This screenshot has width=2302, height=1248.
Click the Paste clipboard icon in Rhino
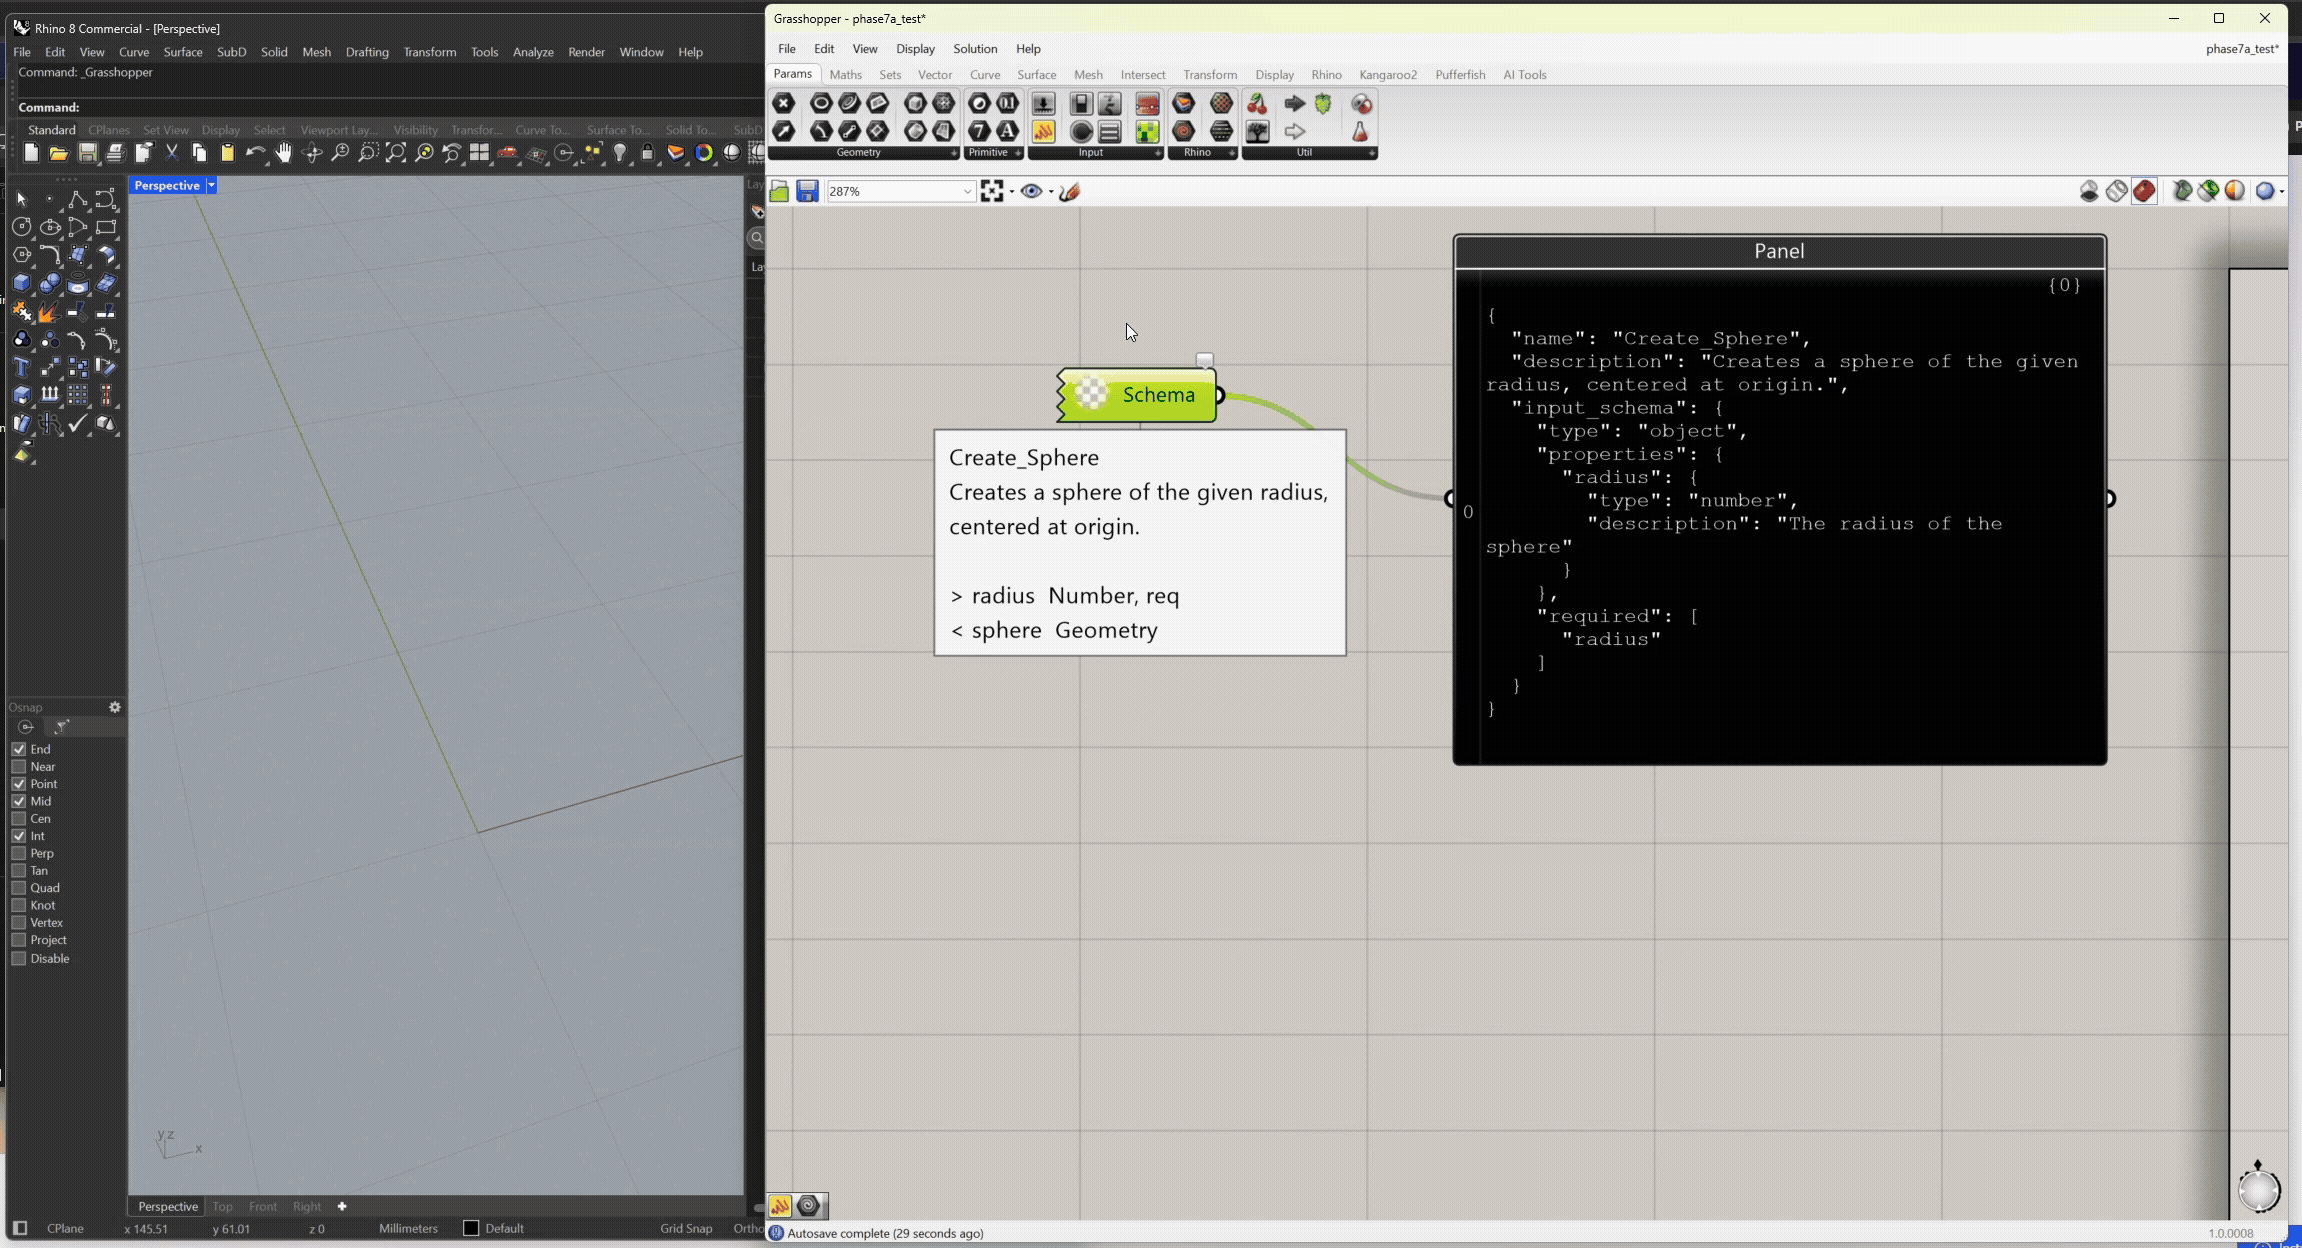tap(227, 153)
